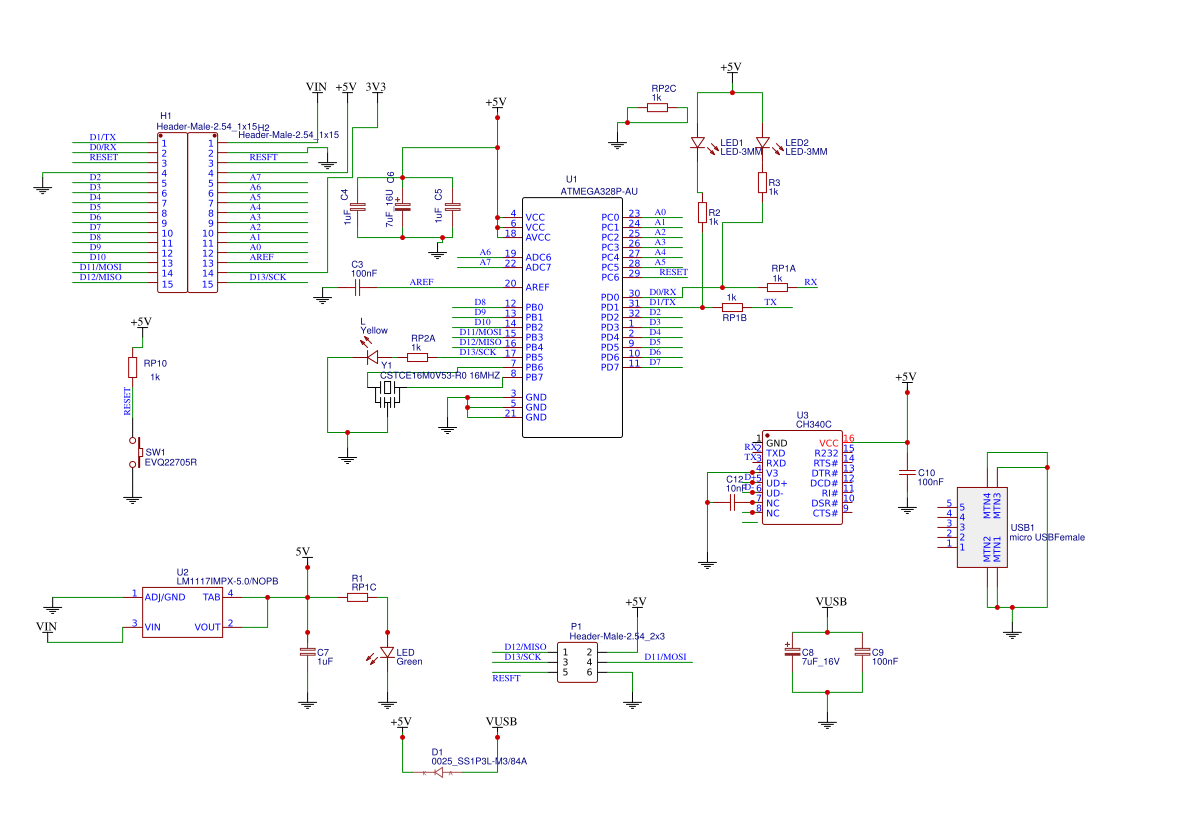Click the "7uF_16V" value label of C8
1177x834 pixels.
(820, 661)
